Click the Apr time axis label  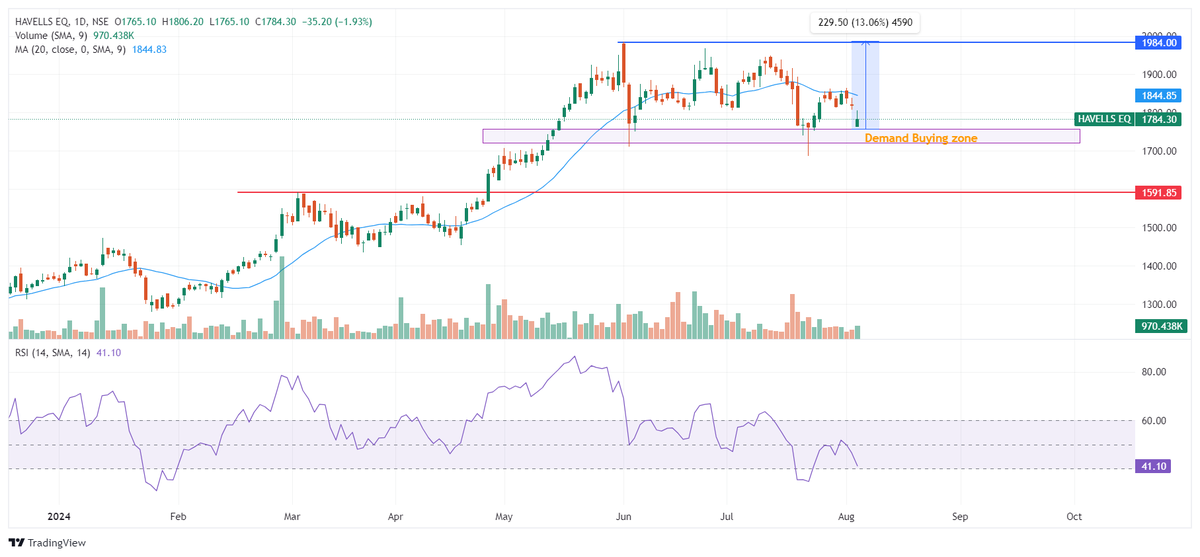tap(395, 518)
